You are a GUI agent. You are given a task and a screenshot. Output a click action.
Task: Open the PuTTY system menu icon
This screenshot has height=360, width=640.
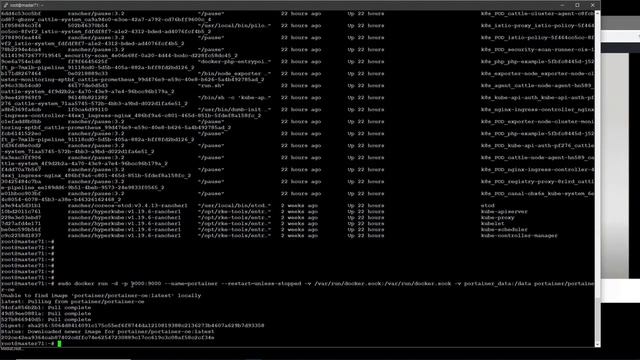pyautogui.click(x=5, y=5)
